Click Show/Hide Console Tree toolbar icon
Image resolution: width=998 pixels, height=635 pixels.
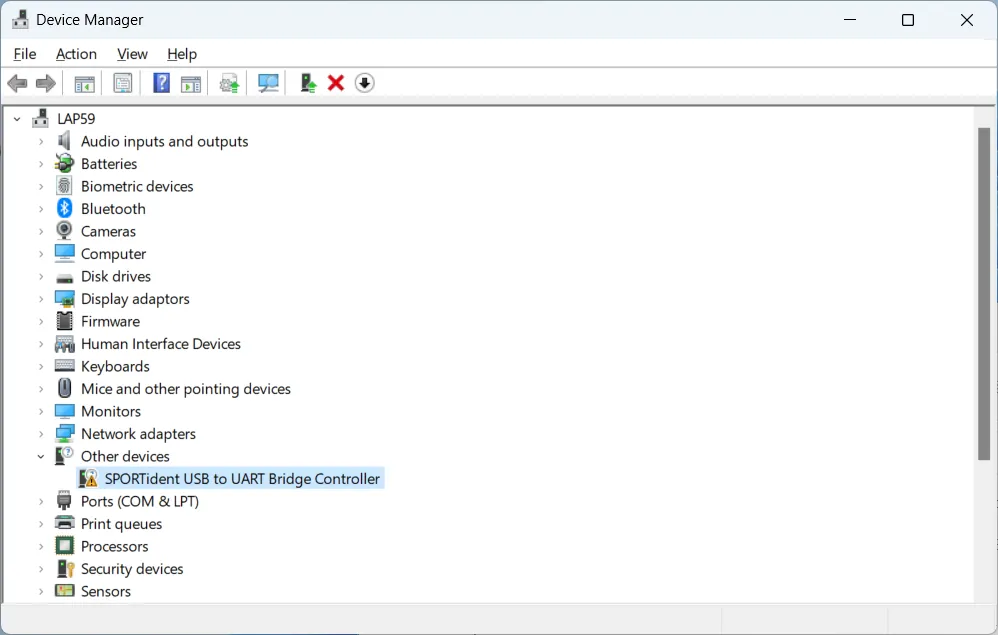(x=85, y=83)
